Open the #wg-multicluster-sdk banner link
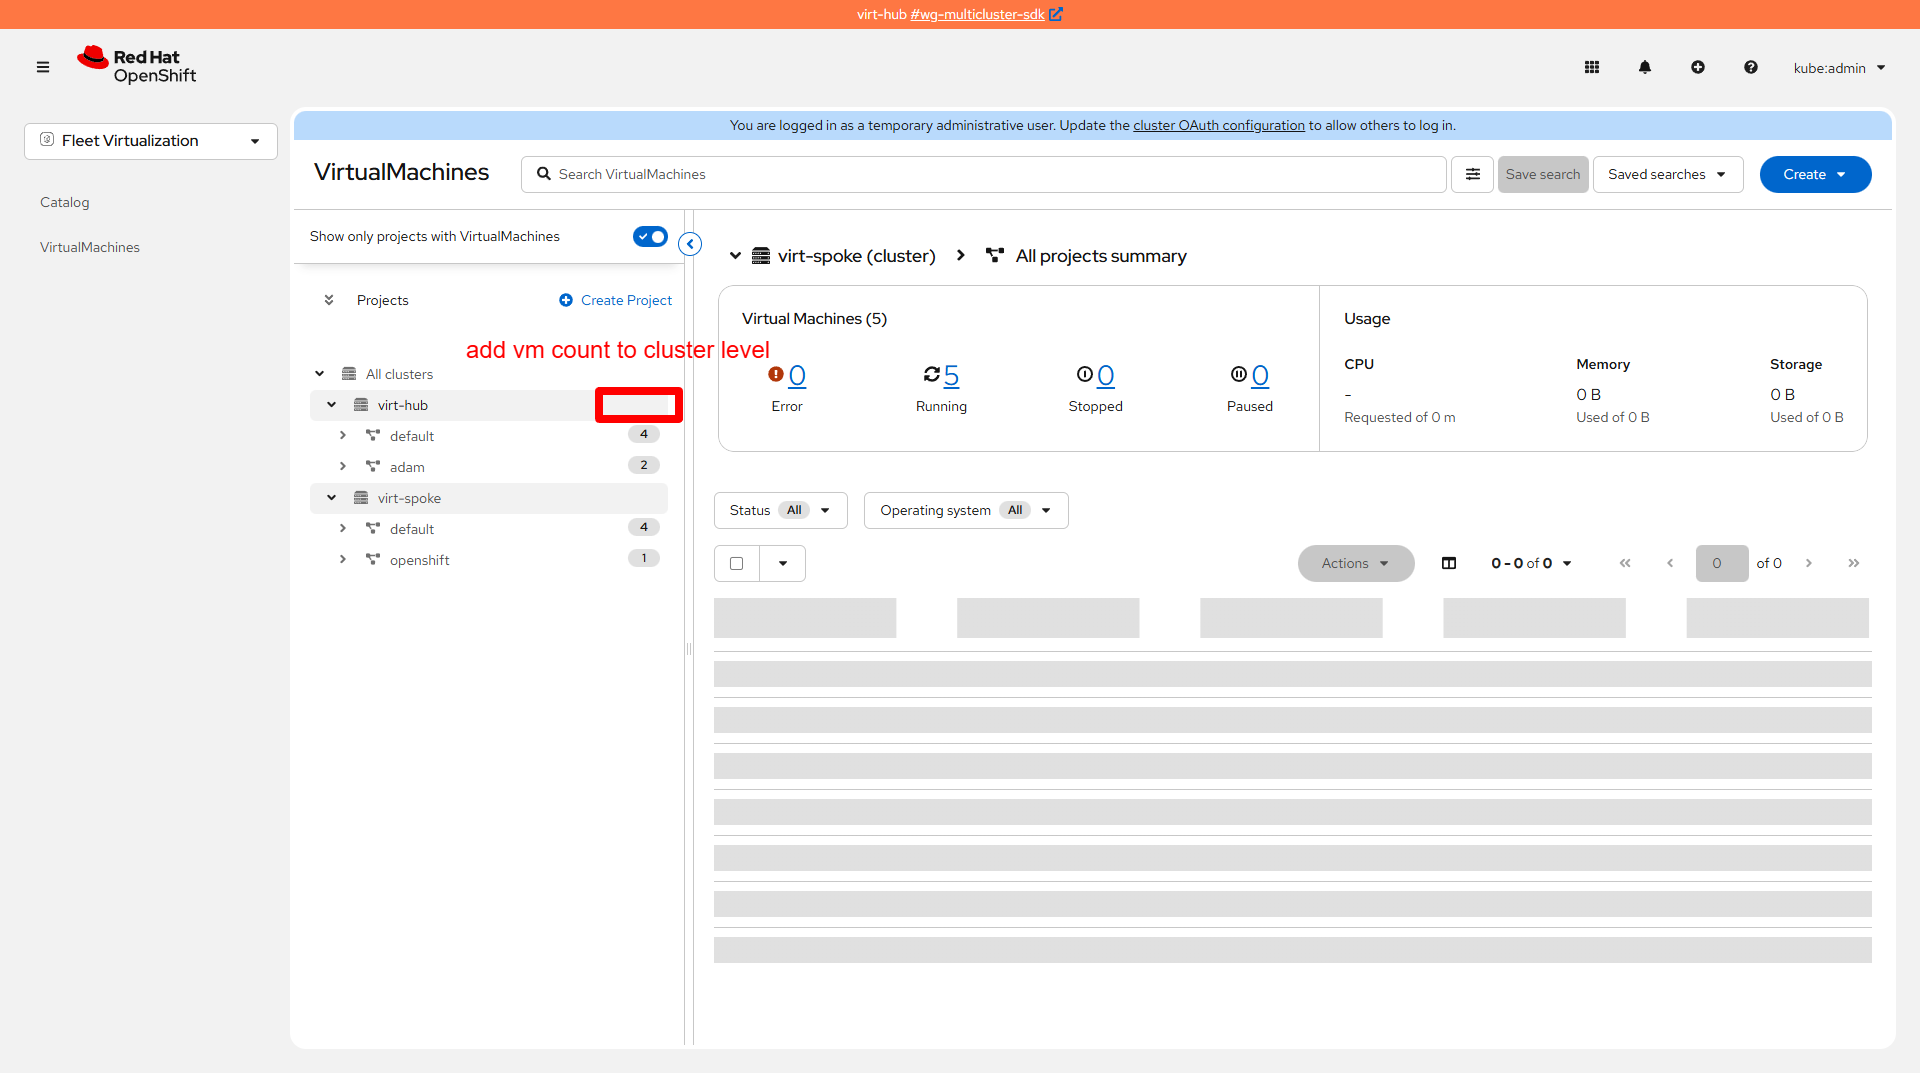 977,14
